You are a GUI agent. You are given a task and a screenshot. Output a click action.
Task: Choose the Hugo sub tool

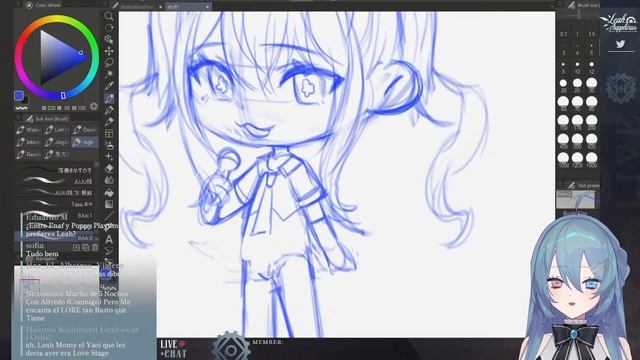[x=85, y=142]
